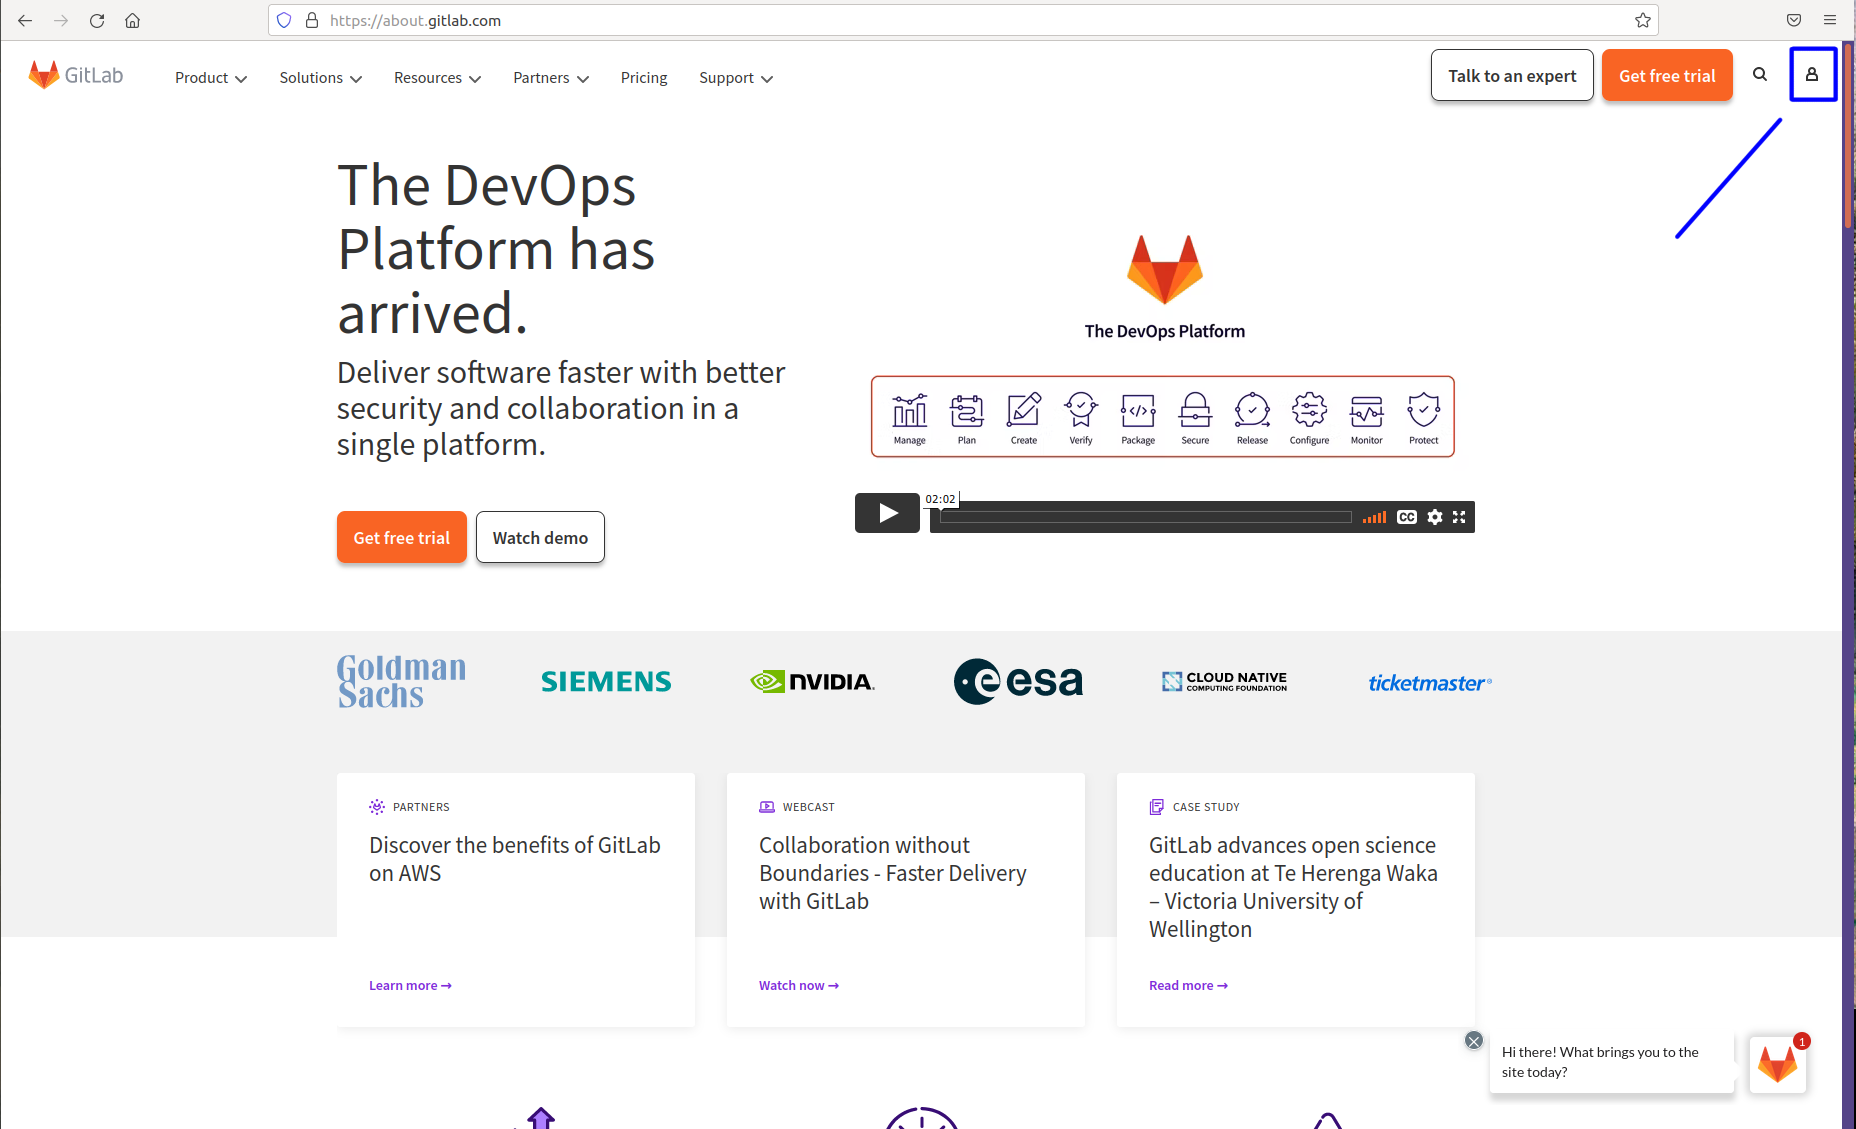Screen dimensions: 1856x1129
Task: Select Pricing in the navigation bar
Action: point(643,78)
